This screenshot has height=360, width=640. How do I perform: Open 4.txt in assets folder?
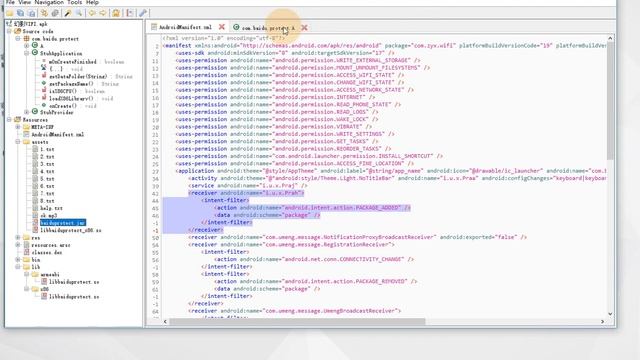coord(47,171)
